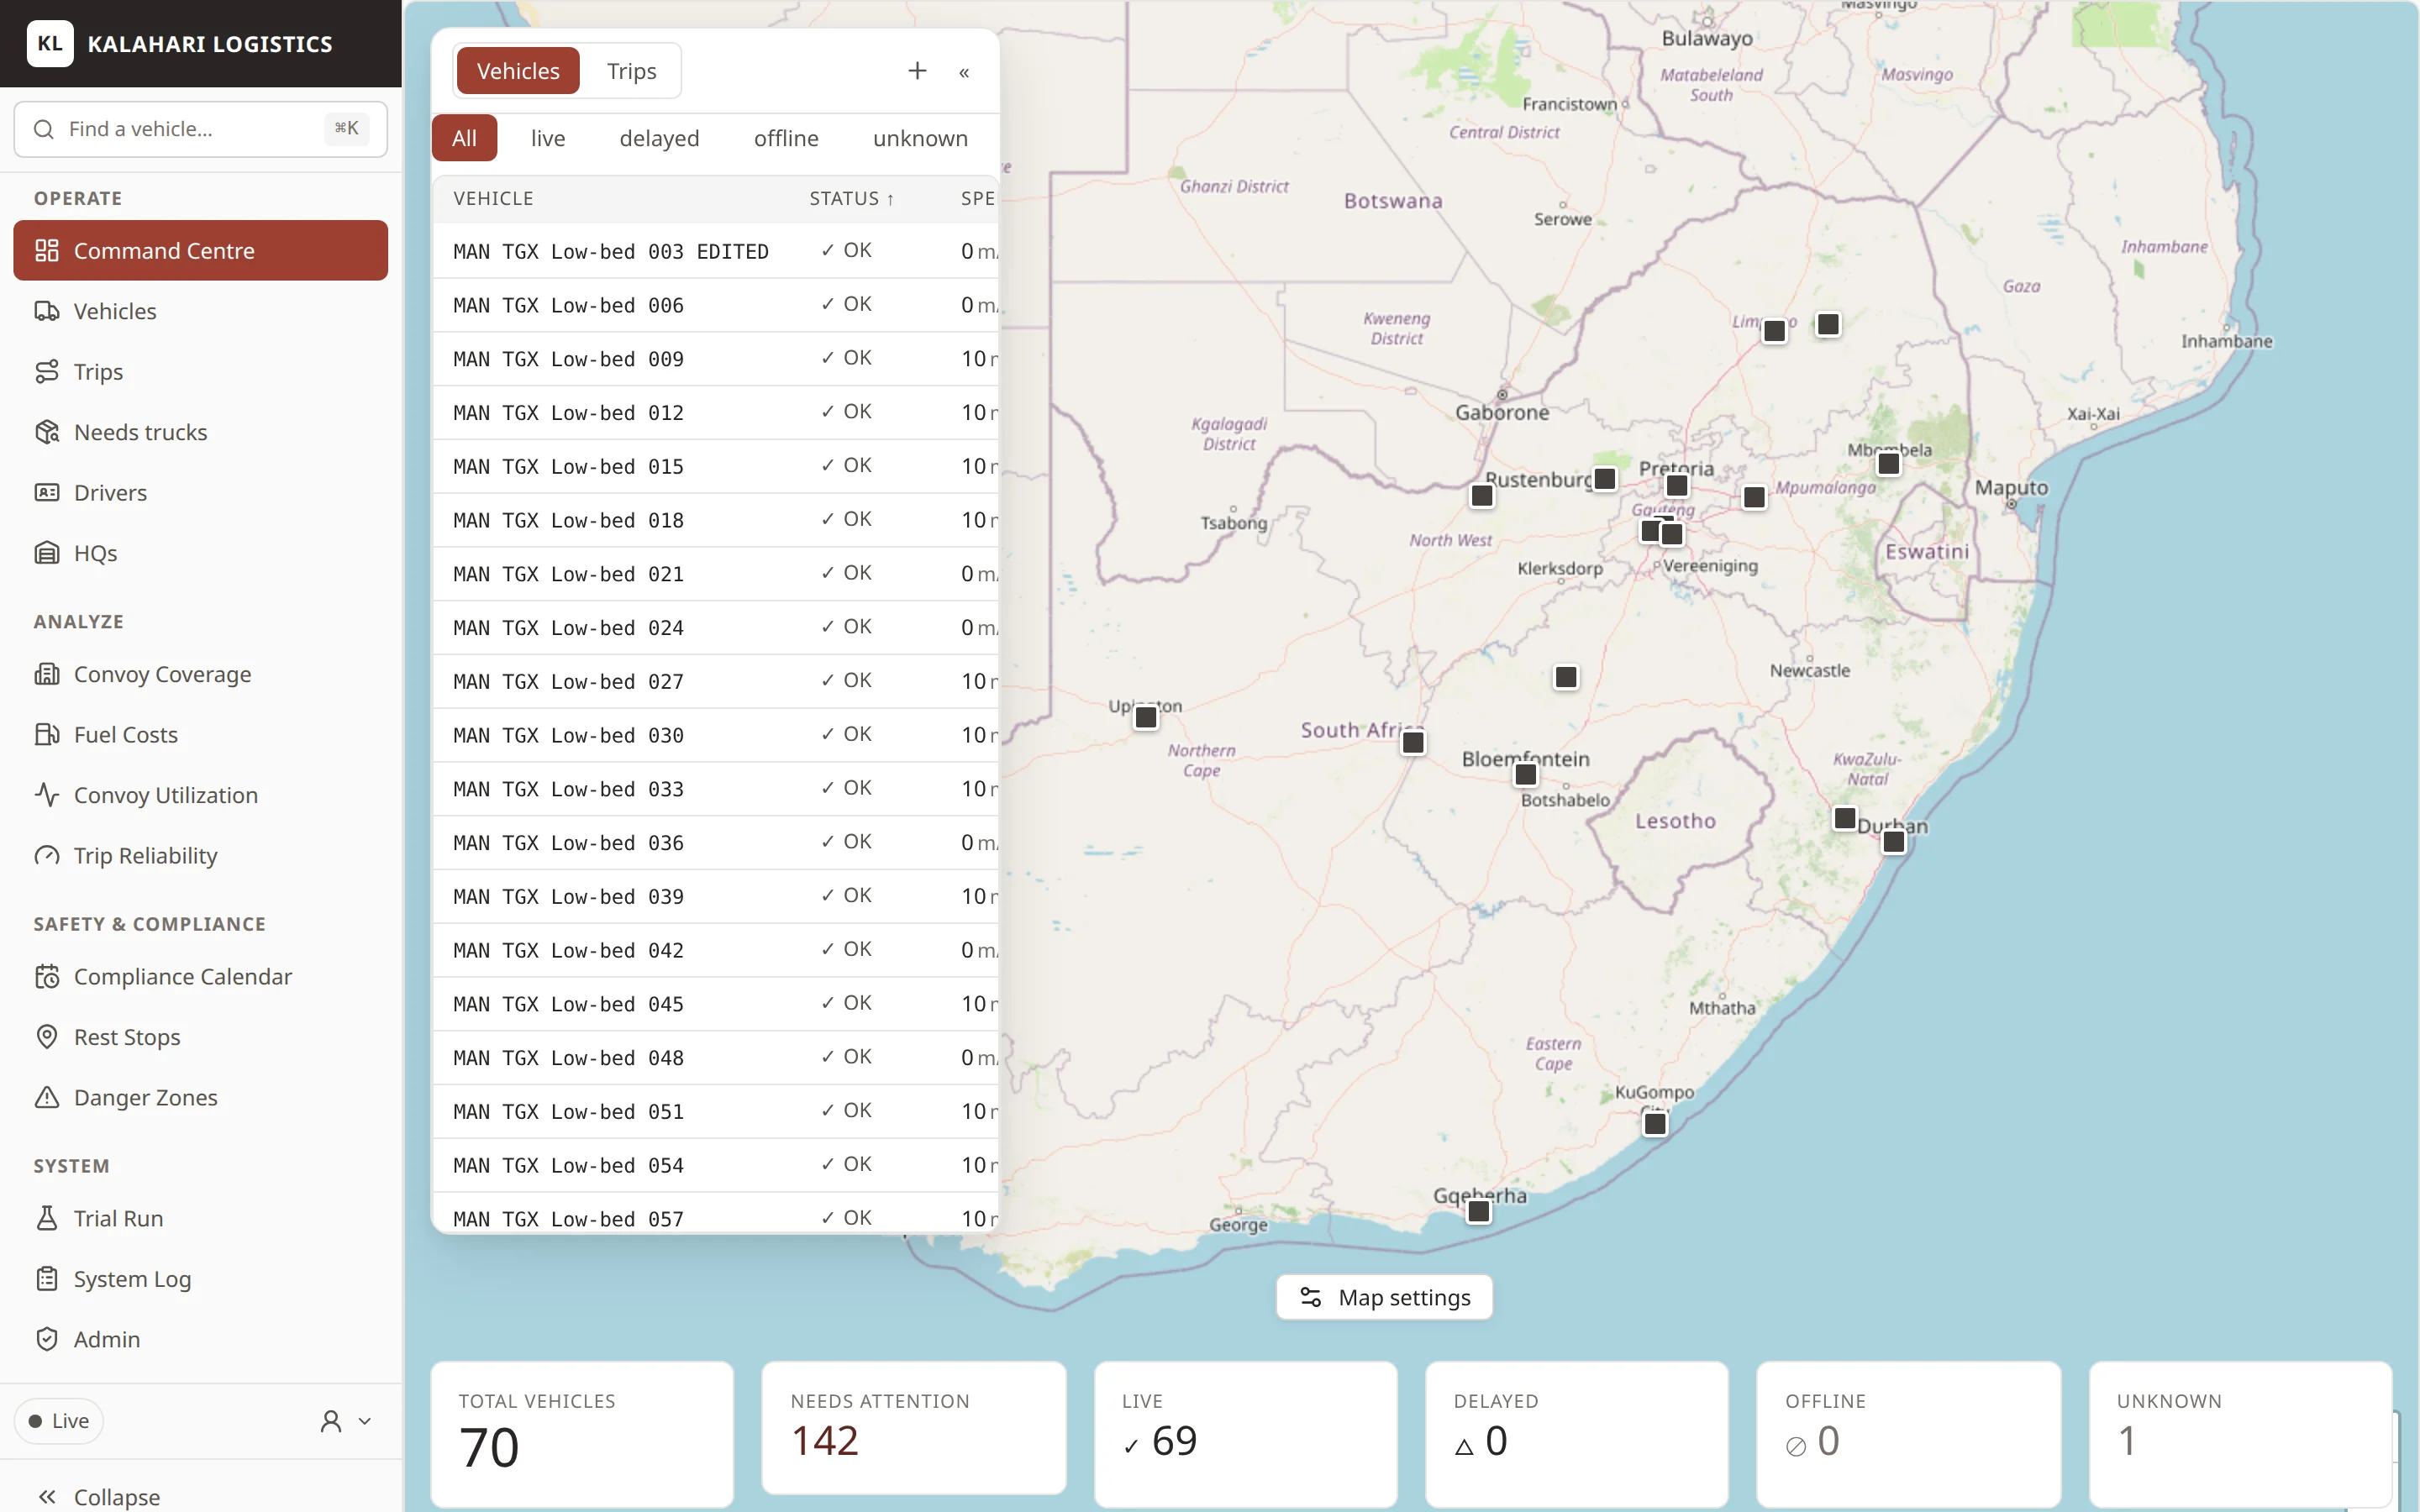Toggle the Live status pill
The image size is (2420, 1512).
(x=59, y=1421)
